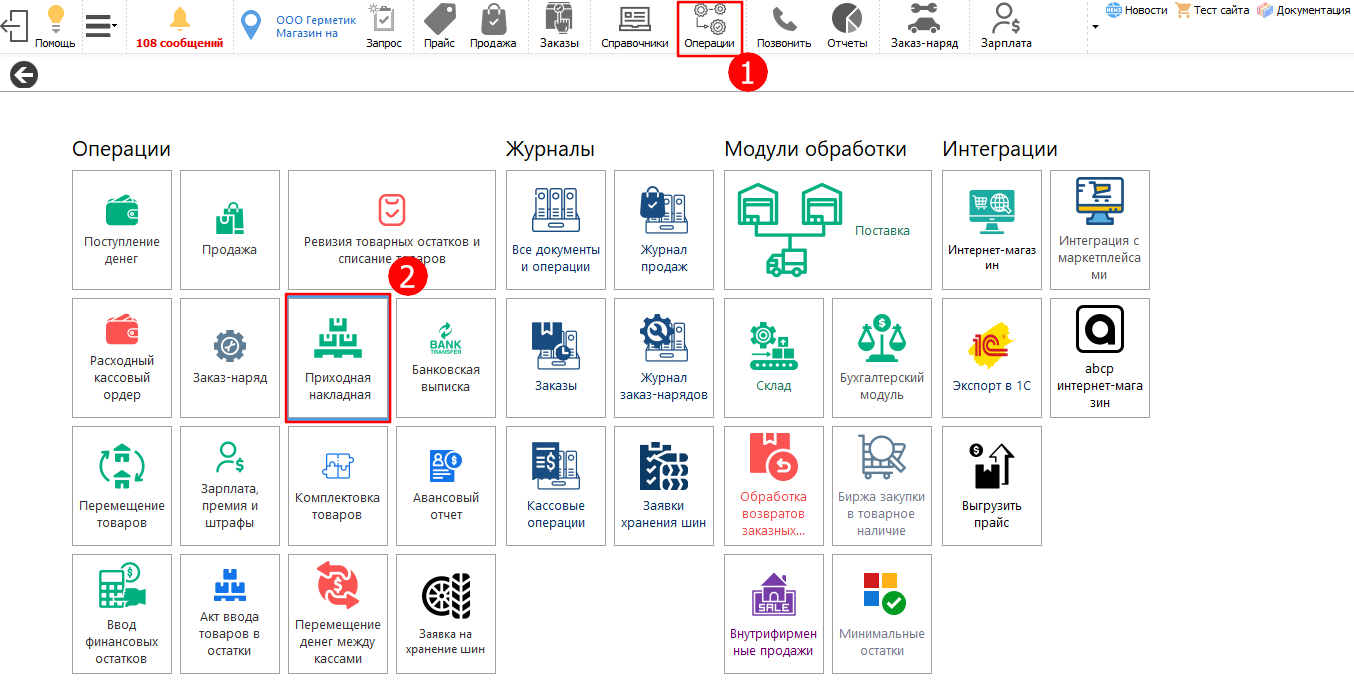Open the Бухгалтерский модуль tile
Viewport: 1354px width, 686px height.
881,358
